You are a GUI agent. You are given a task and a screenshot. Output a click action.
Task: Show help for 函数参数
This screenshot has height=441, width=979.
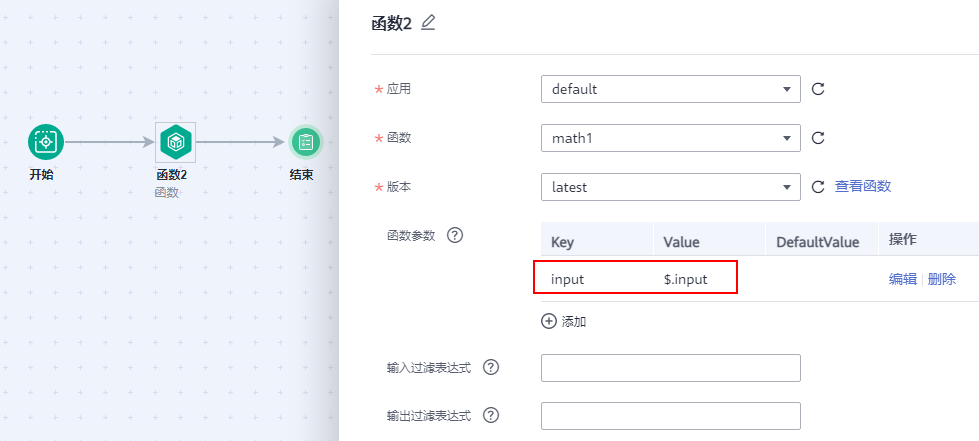point(455,236)
